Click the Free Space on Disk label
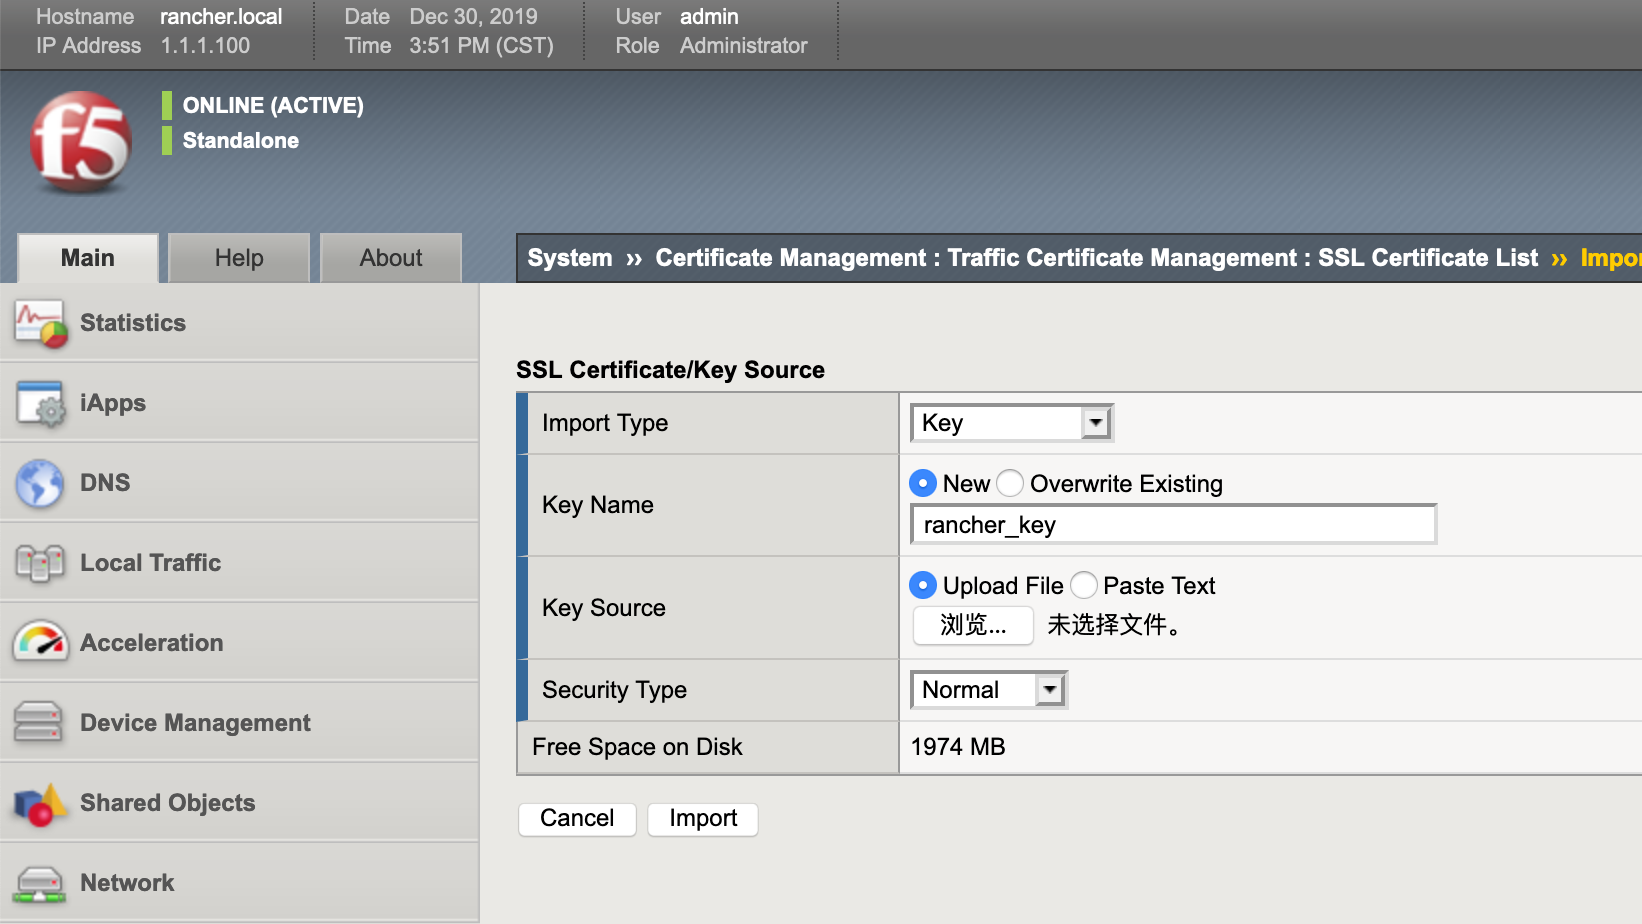 [637, 747]
